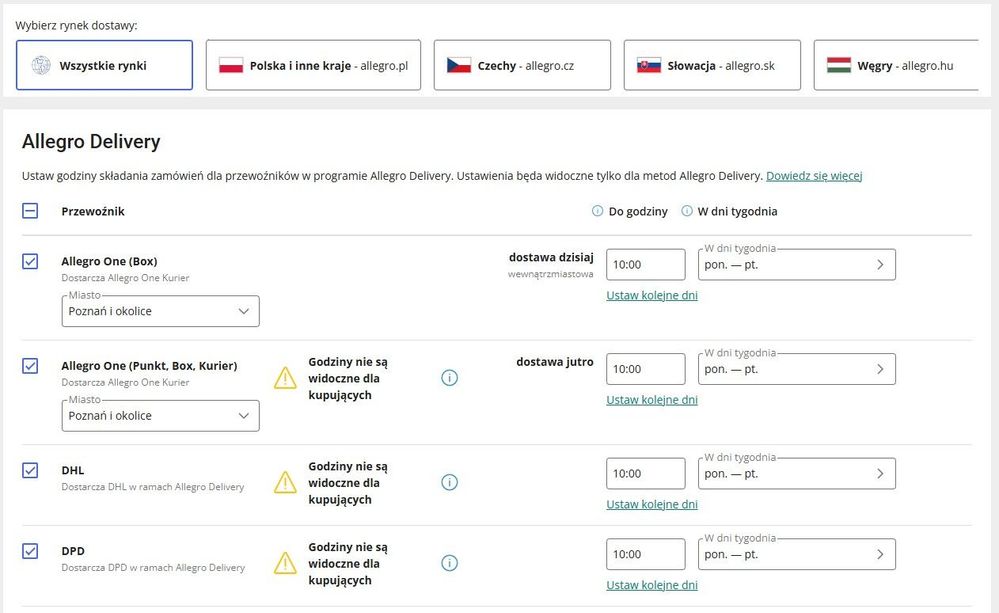The height and width of the screenshot is (613, 999).
Task: Uncheck the Allegro One (Box) checkbox
Action: click(30, 261)
